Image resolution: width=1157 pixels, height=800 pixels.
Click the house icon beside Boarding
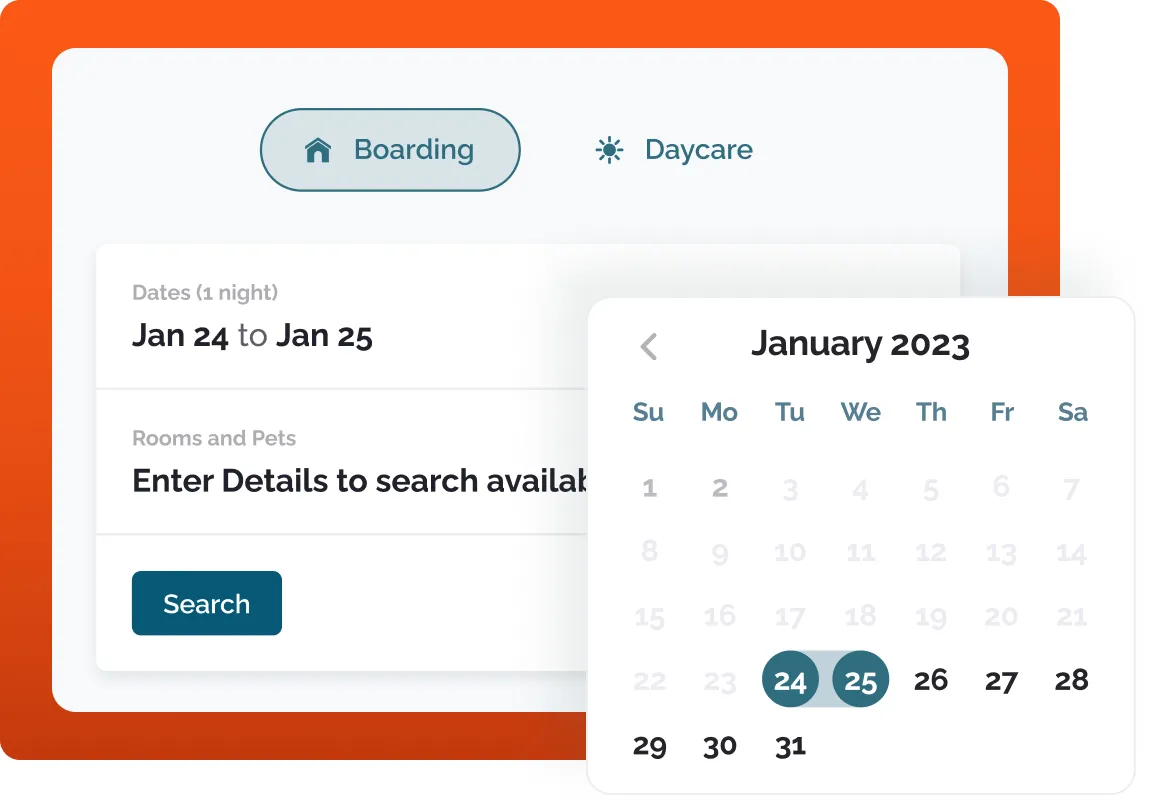click(x=318, y=148)
